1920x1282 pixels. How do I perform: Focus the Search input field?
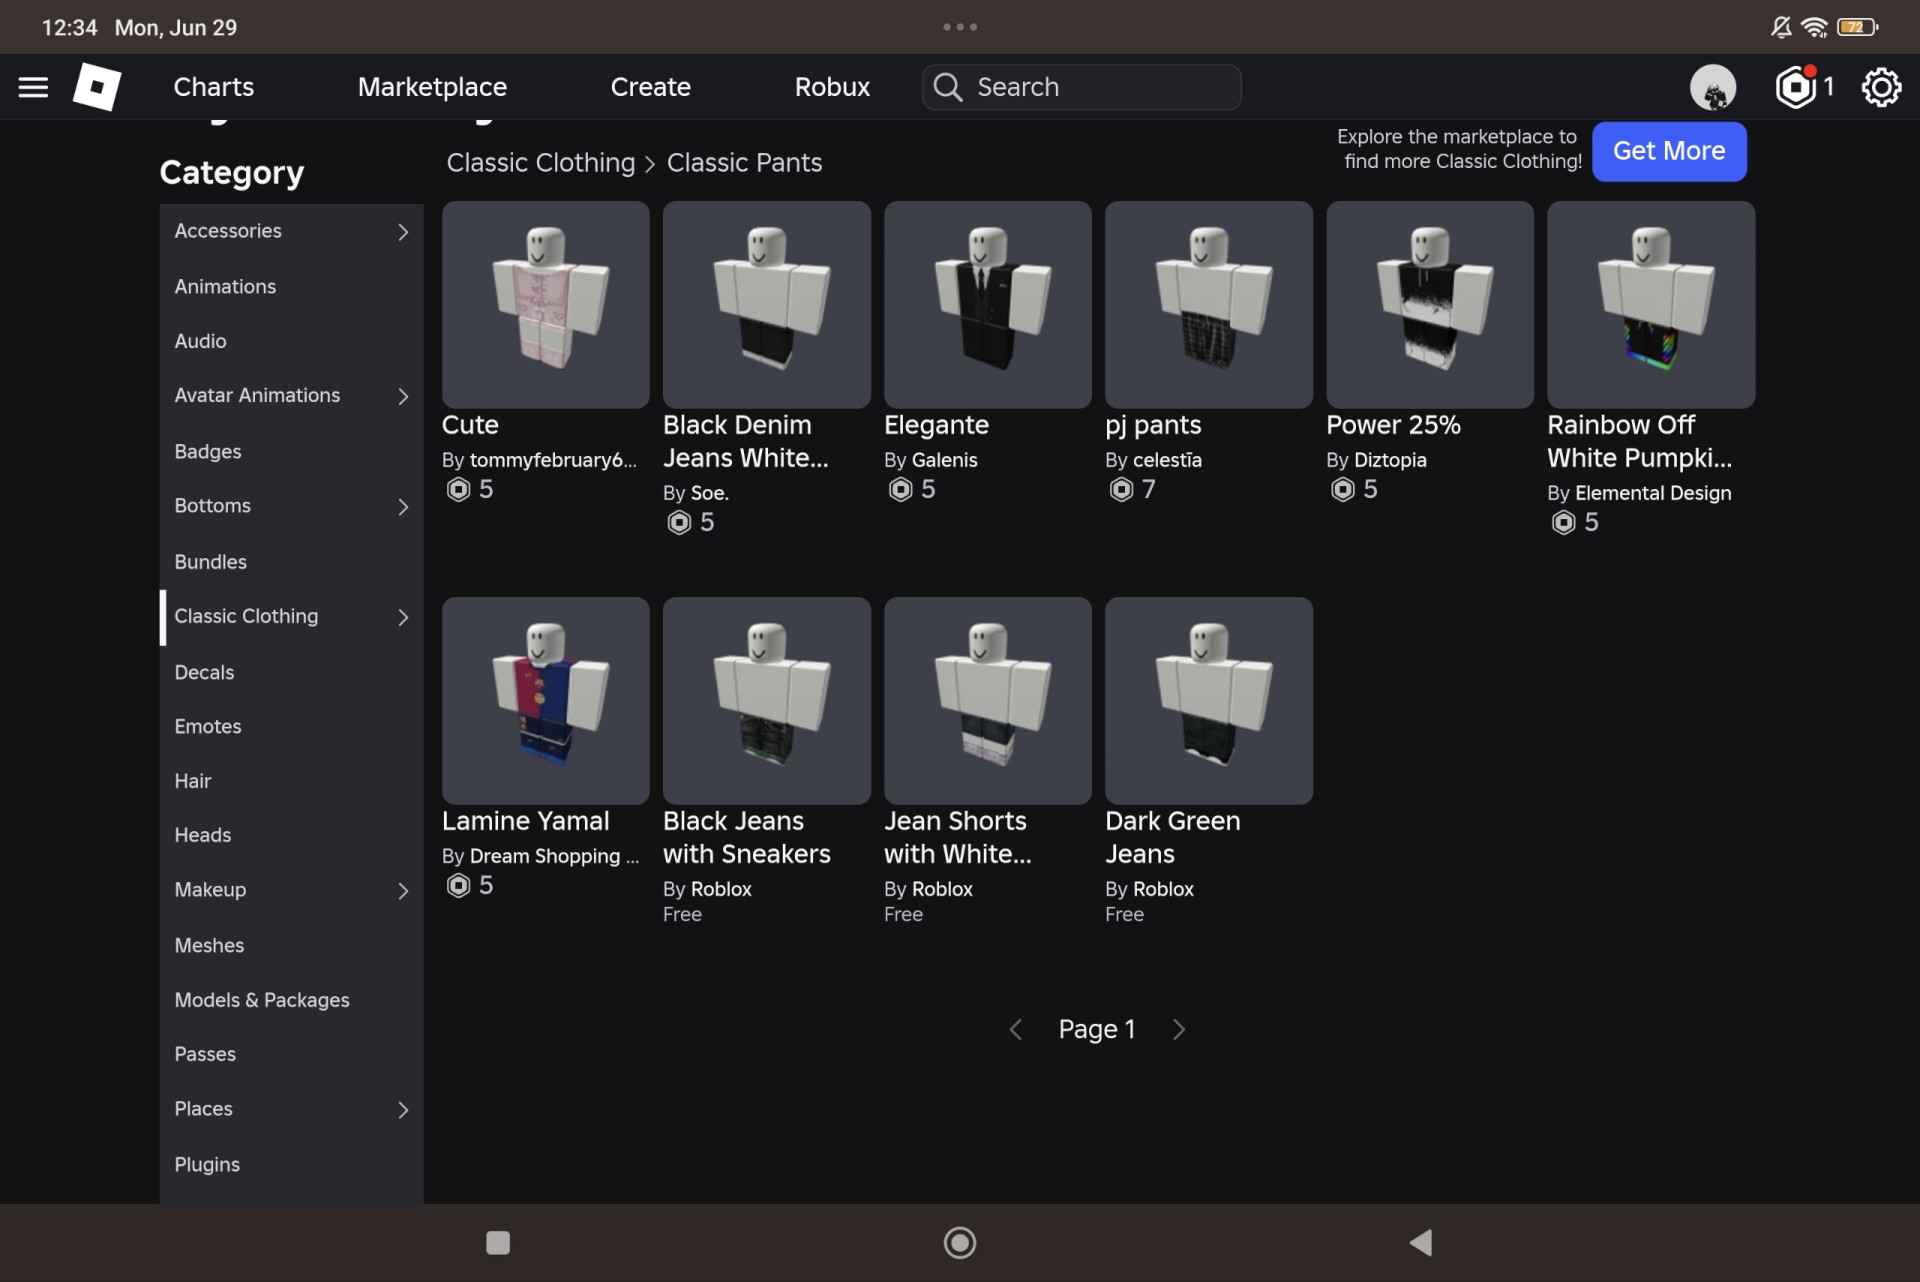(1081, 87)
